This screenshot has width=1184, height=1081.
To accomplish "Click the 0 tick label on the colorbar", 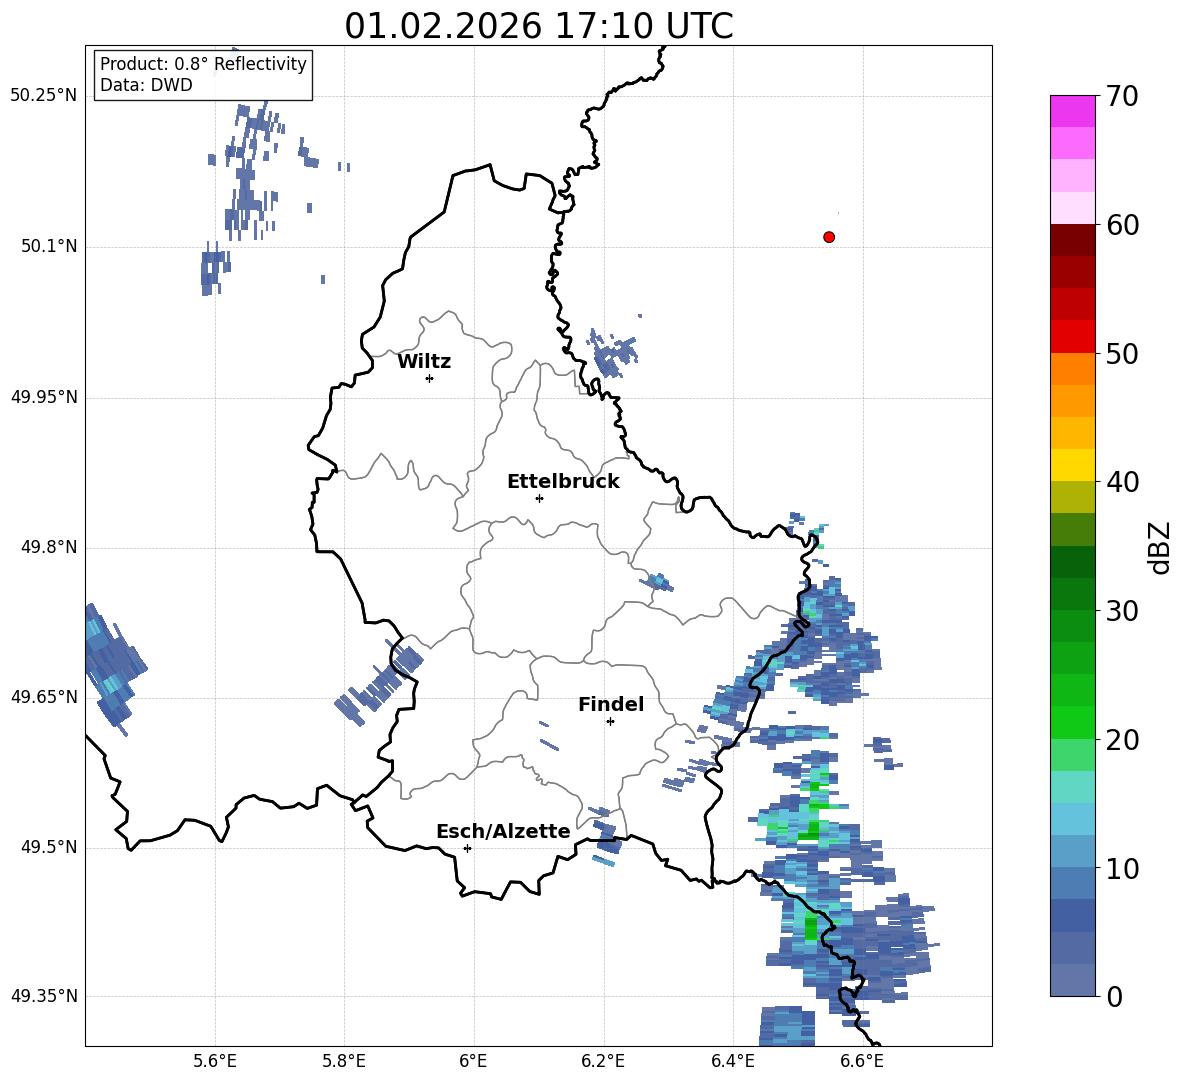I will coord(1115,997).
